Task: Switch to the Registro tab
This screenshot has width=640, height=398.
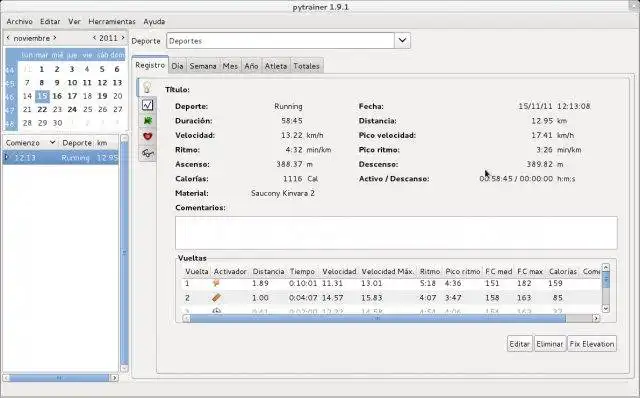Action: (150, 65)
